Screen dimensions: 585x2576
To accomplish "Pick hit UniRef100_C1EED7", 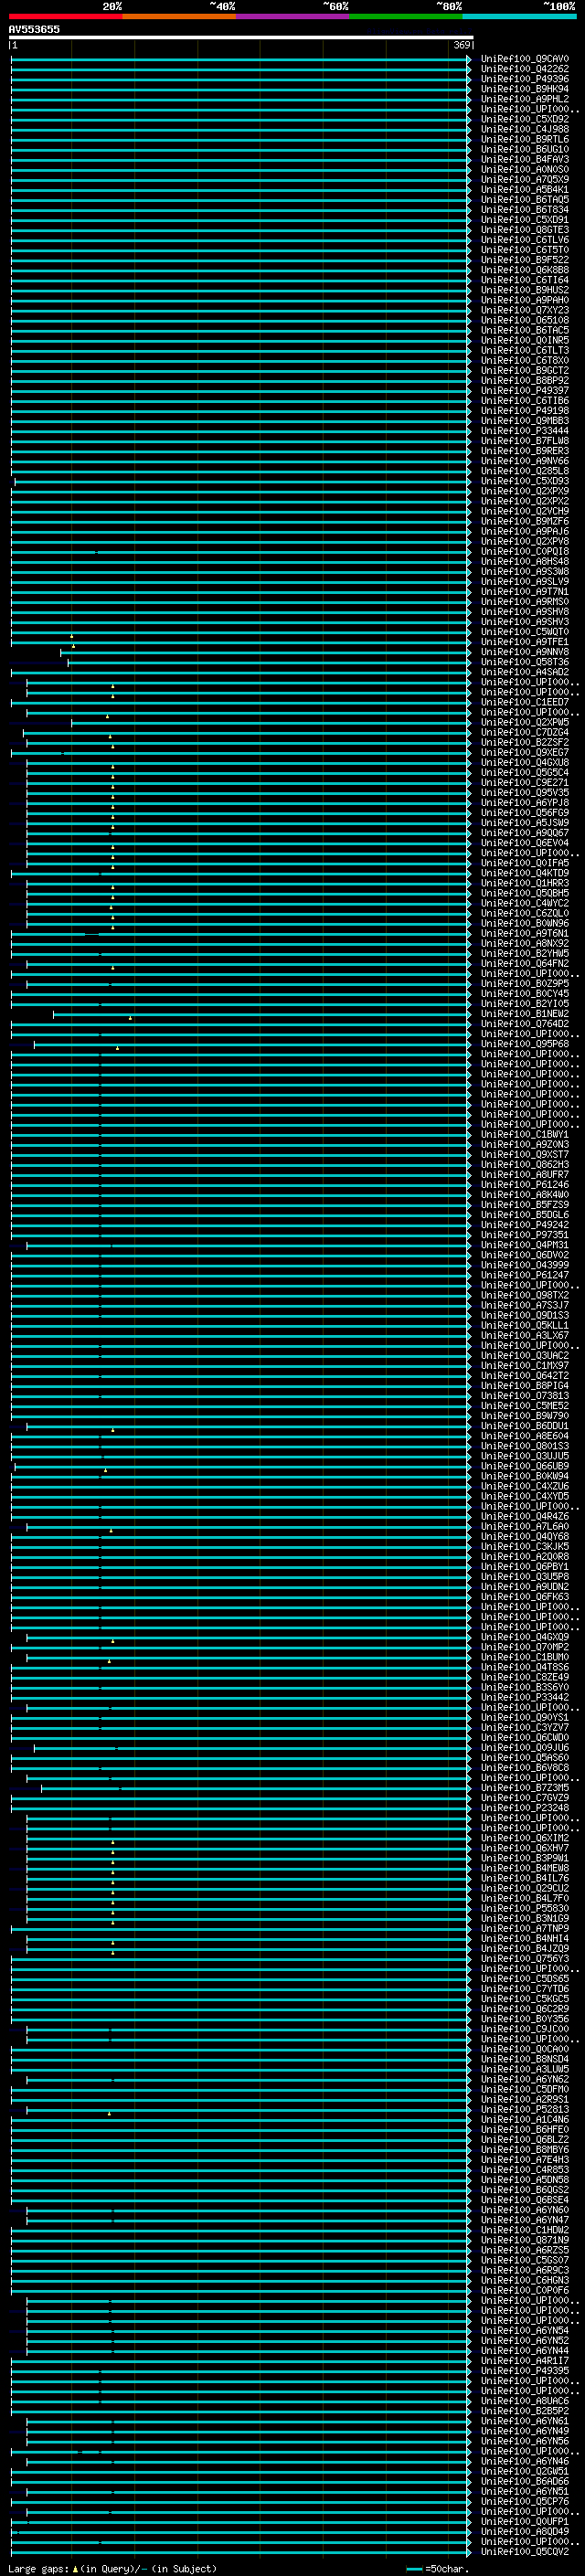I will coord(525,702).
